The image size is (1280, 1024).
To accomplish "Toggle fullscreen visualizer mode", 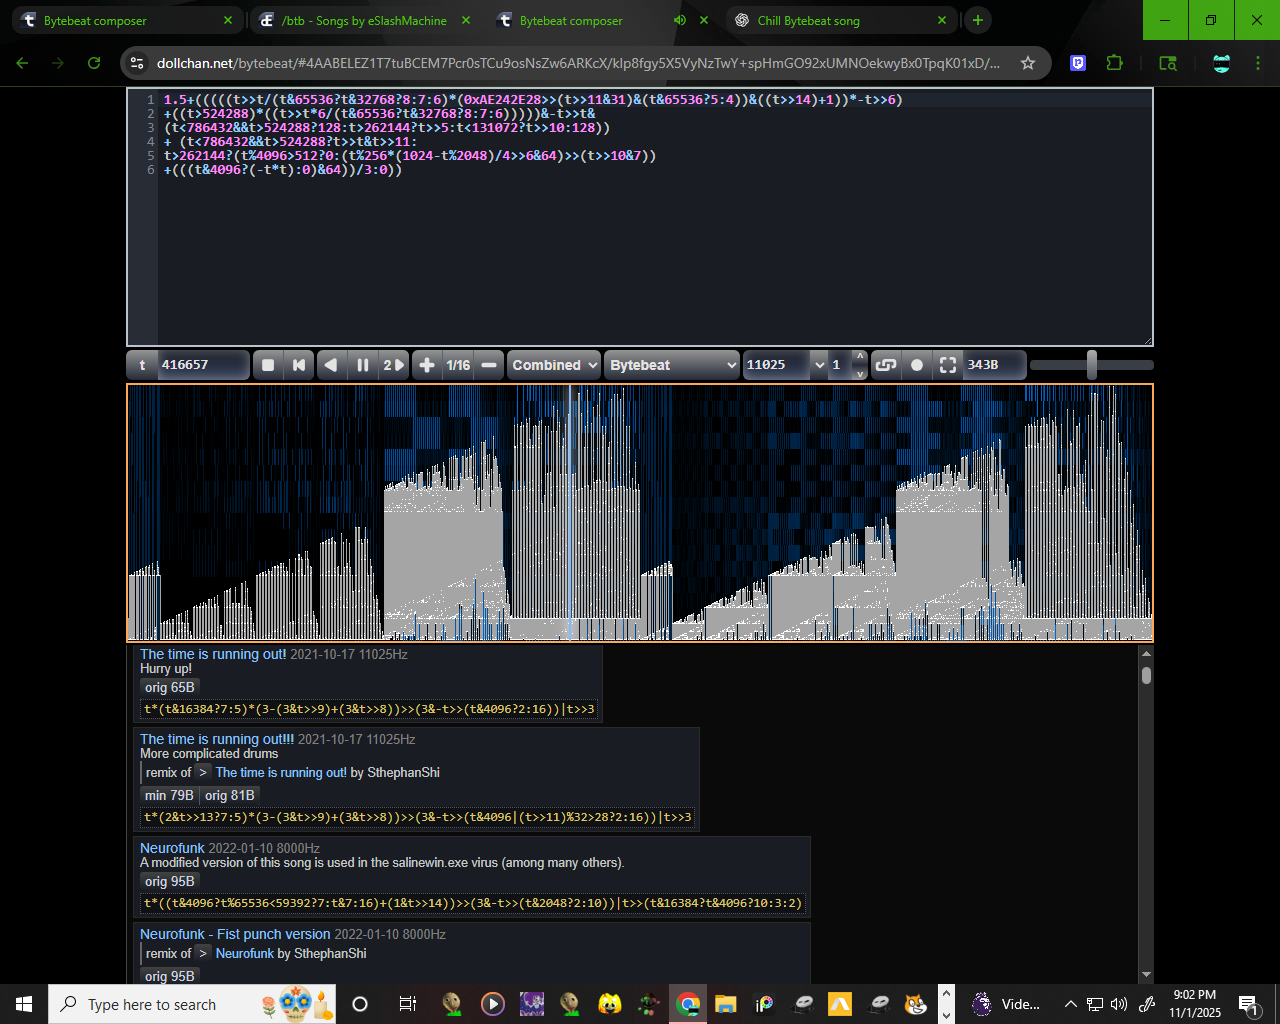I will point(948,365).
